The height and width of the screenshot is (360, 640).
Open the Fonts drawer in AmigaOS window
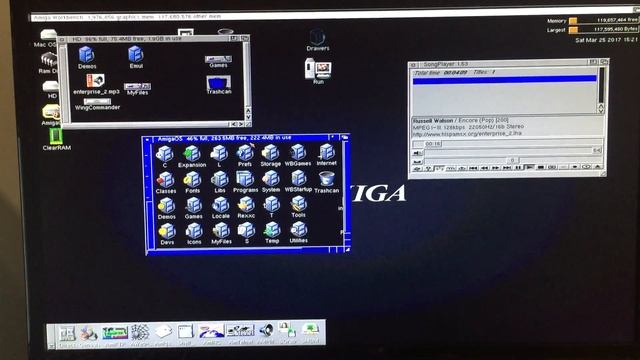pos(192,182)
